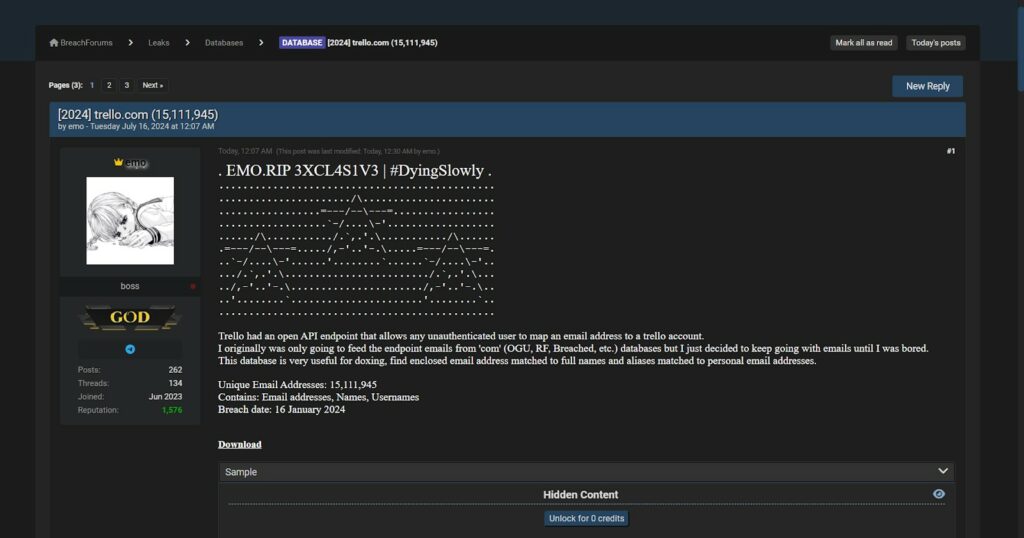The image size is (1024, 538).
Task: Expand the Sample section chevron
Action: (x=943, y=471)
